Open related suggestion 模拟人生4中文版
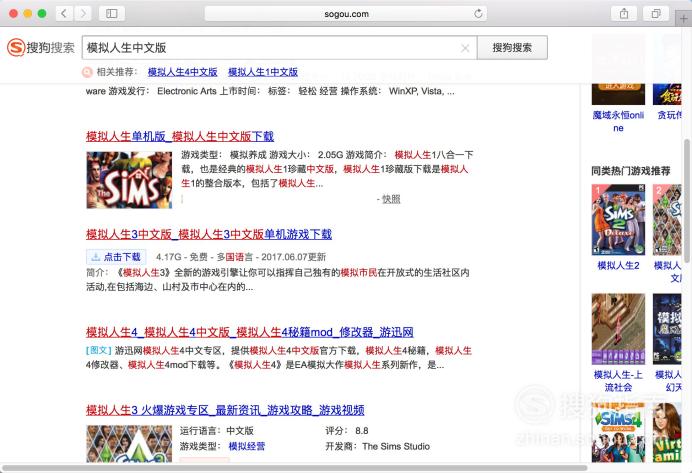The height and width of the screenshot is (473, 692). (182, 71)
